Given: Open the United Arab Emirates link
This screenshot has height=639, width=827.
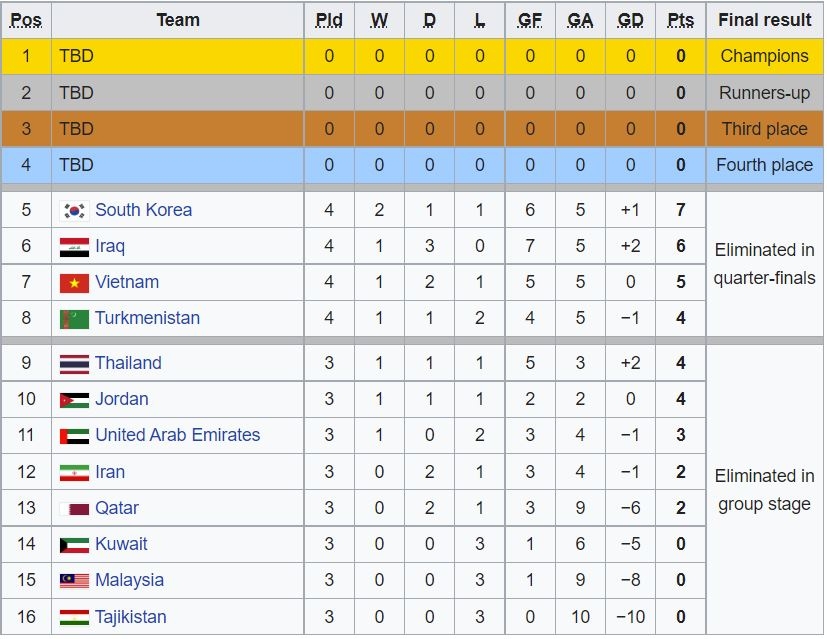Looking at the screenshot, I should click(x=178, y=435).
